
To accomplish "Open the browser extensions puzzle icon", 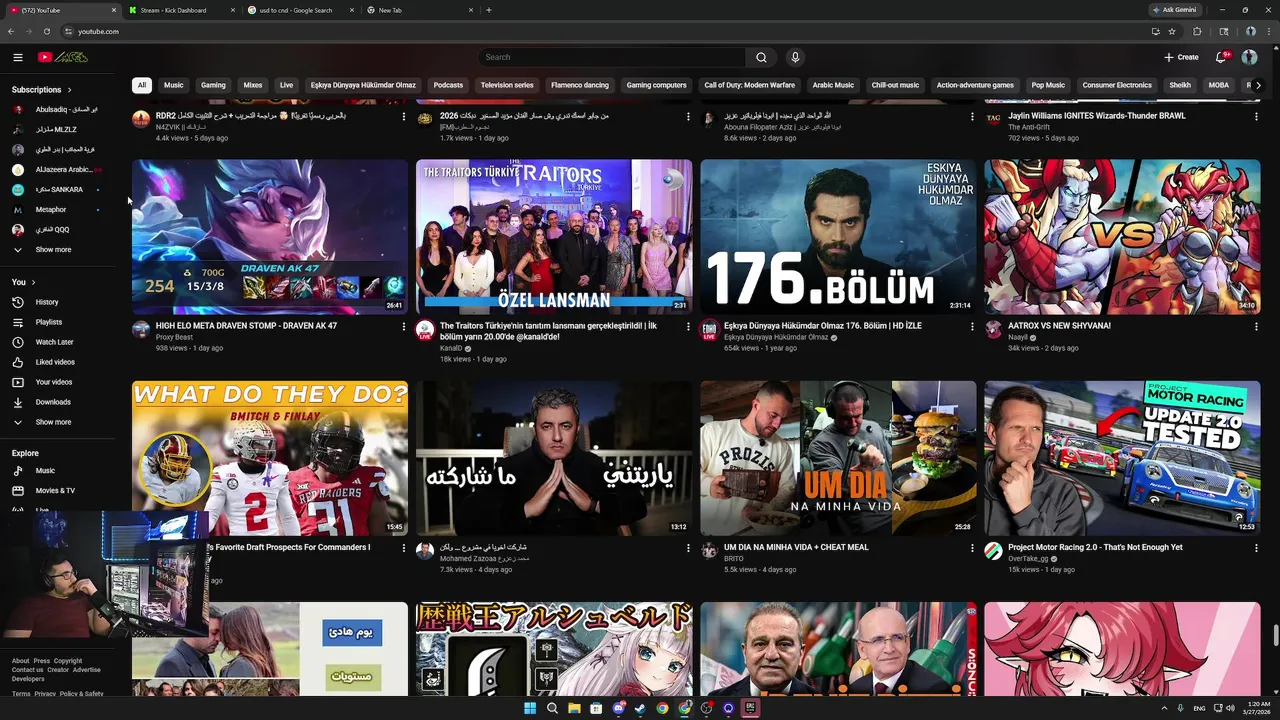I will (1197, 31).
